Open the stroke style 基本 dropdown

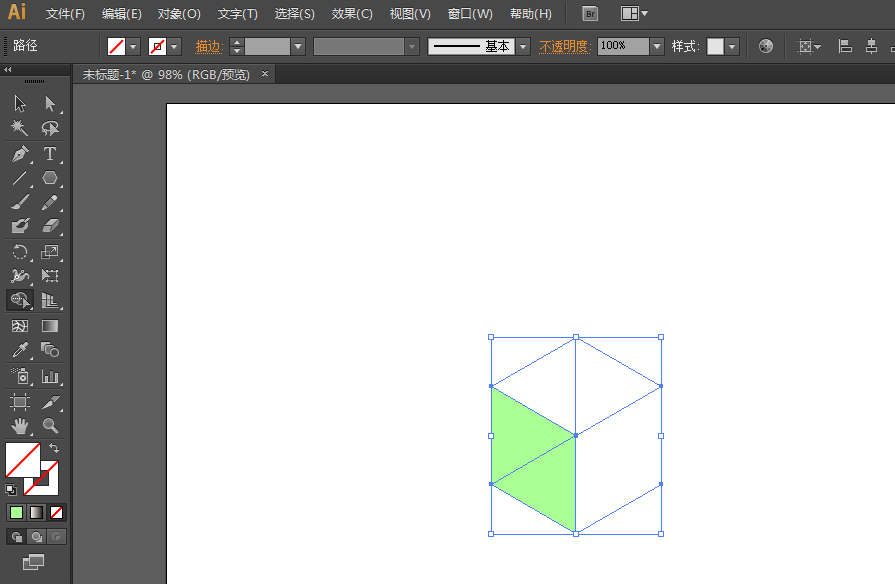point(523,46)
